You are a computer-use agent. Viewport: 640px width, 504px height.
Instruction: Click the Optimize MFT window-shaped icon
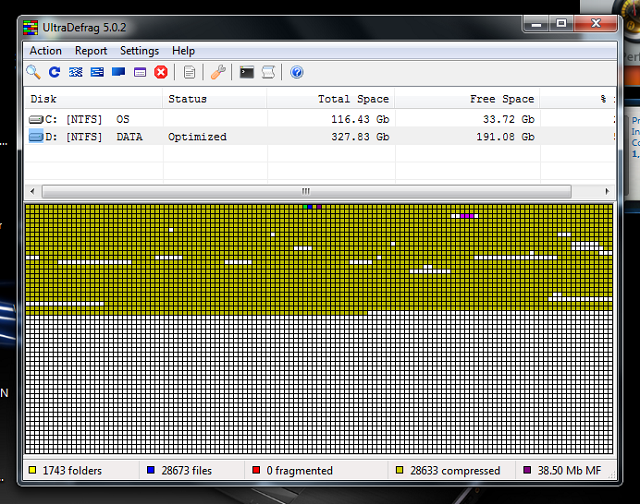tap(140, 73)
